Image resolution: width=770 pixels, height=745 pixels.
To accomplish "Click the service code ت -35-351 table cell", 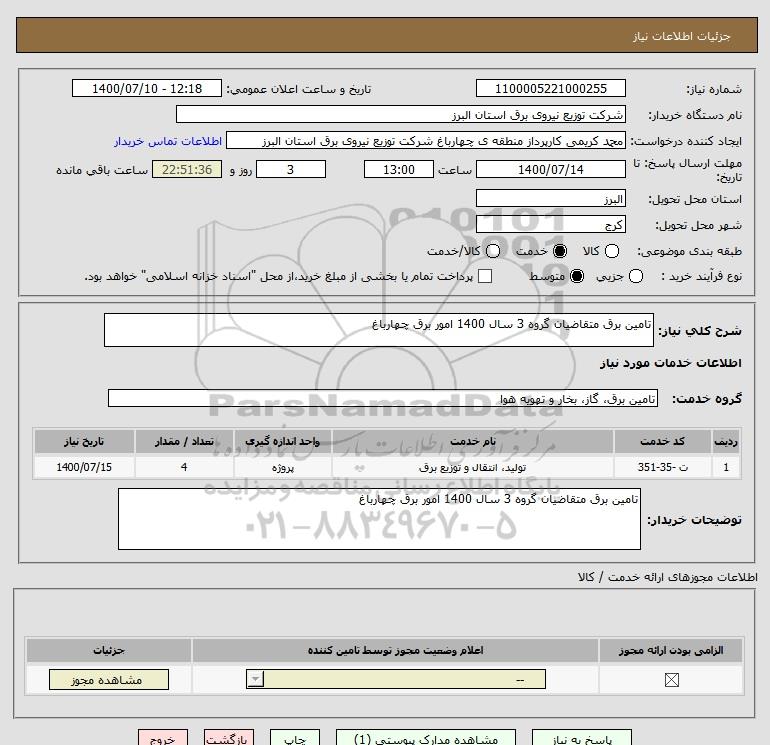I will click(662, 467).
